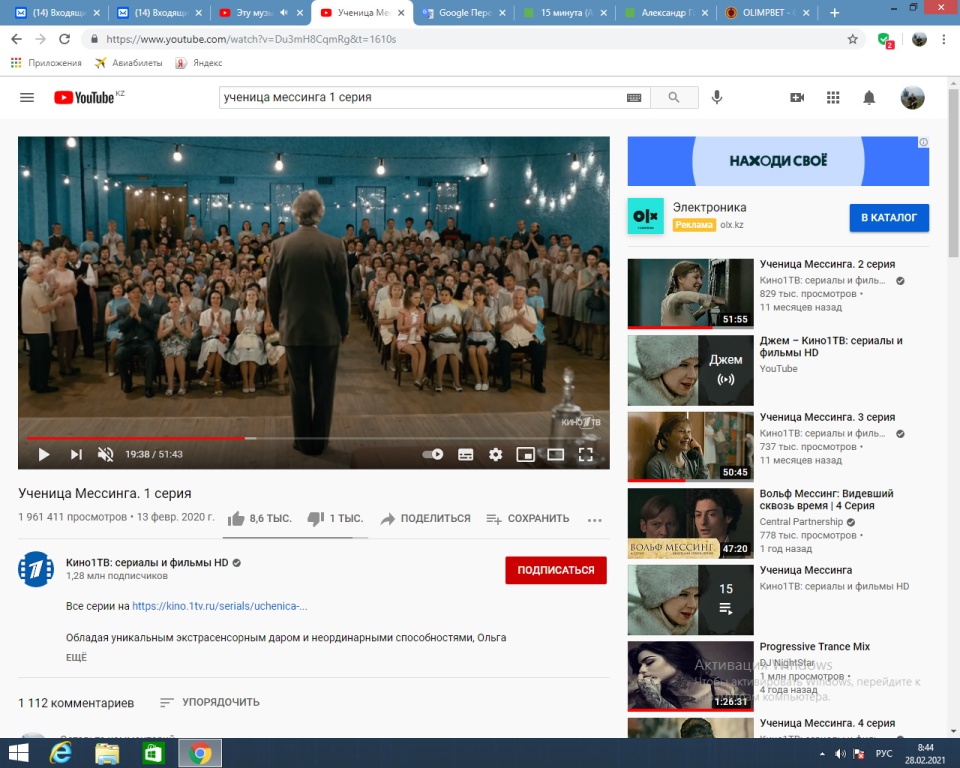Screen dimensions: 960x768
Task: Toggle subtitles in the player
Action: click(x=465, y=454)
